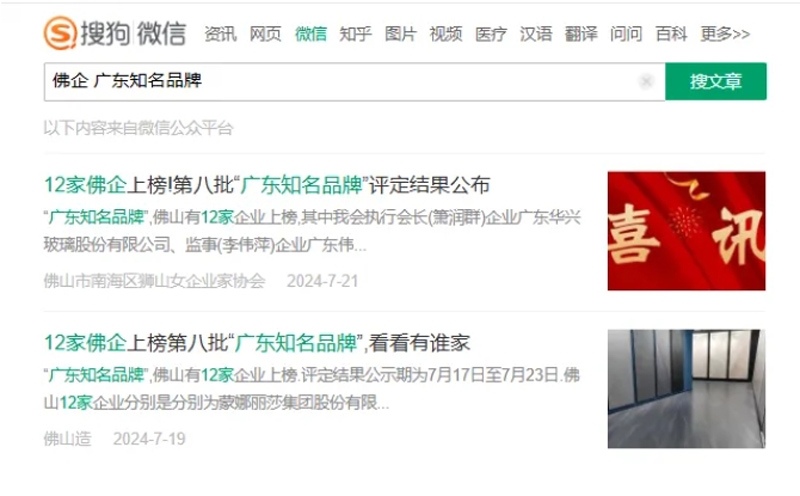Open article '看看有谁家' title link
This screenshot has height=496, width=800.
pyautogui.click(x=257, y=343)
